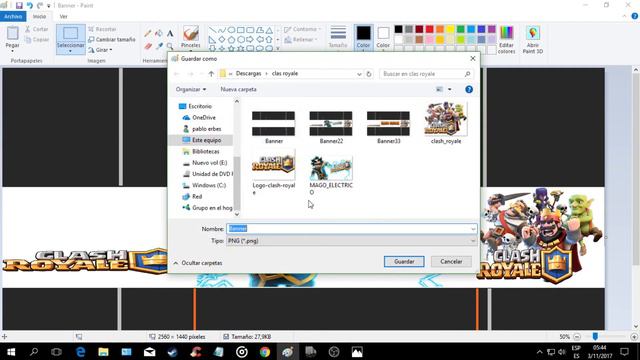Image resolution: width=640 pixels, height=360 pixels.
Task: Click Nueva carpeta
Action: [238, 89]
